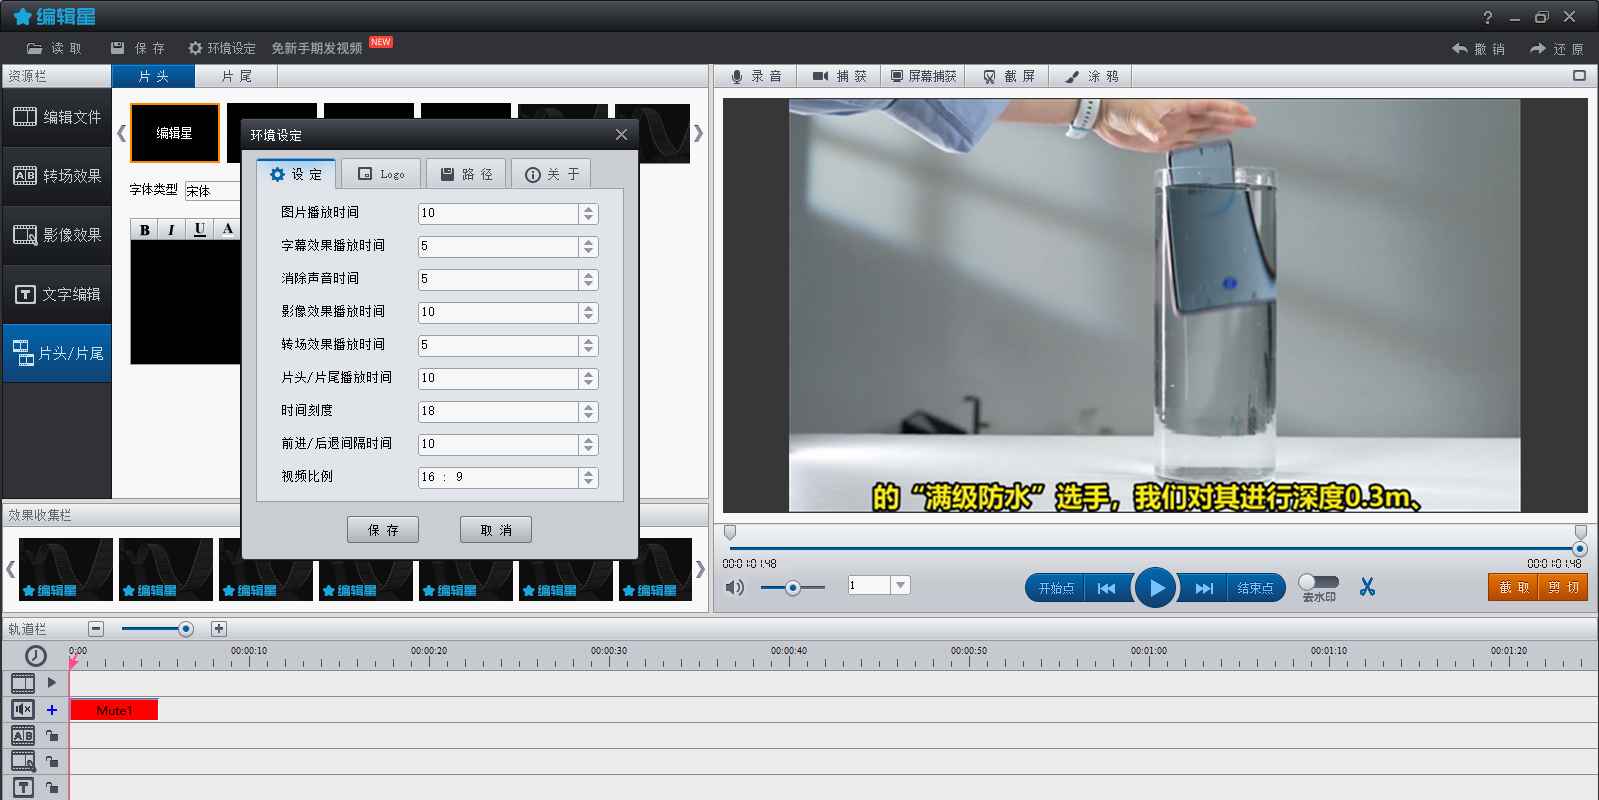
Task: Zoom out the timeline with minus button
Action: pyautogui.click(x=96, y=629)
